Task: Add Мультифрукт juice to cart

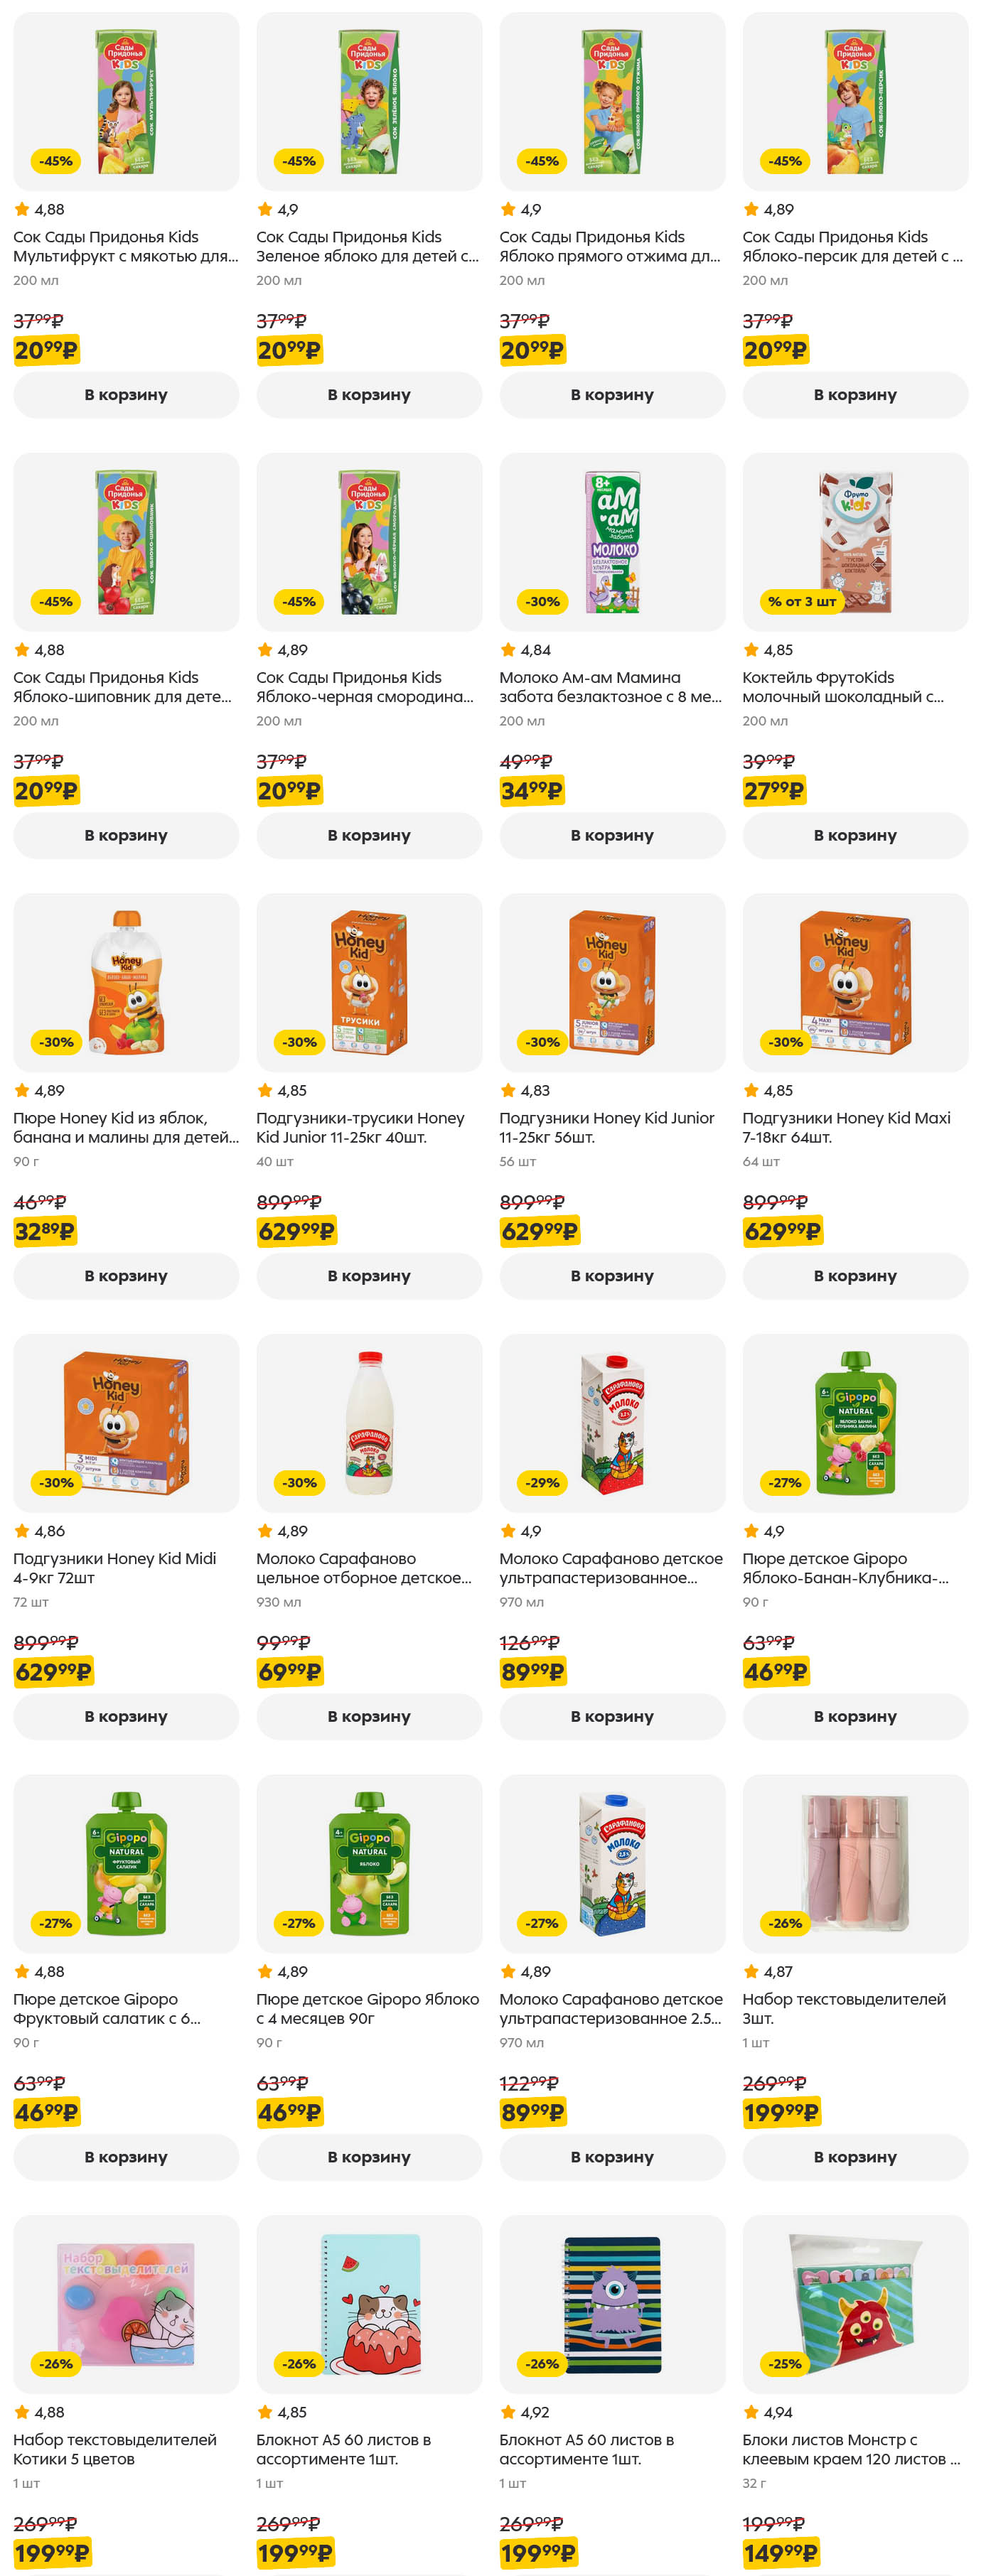Action: tap(126, 395)
